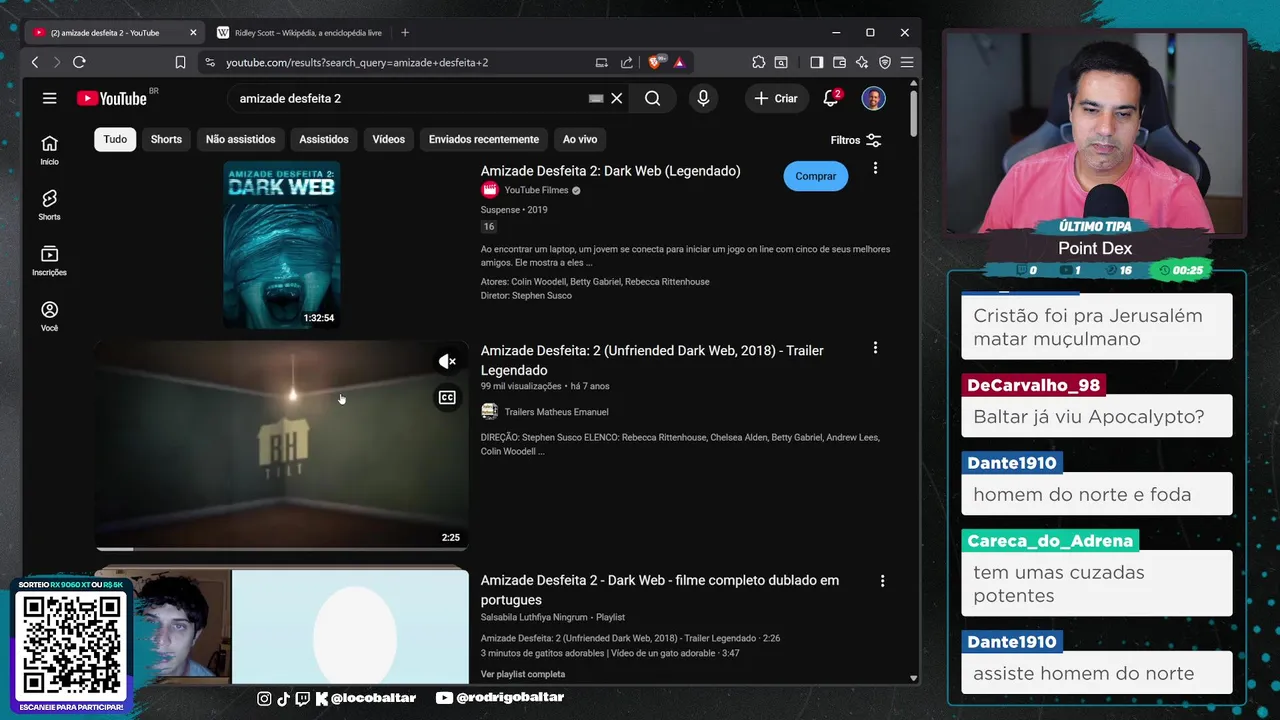Open the Dark Web movie poster thumbnail

(281, 245)
